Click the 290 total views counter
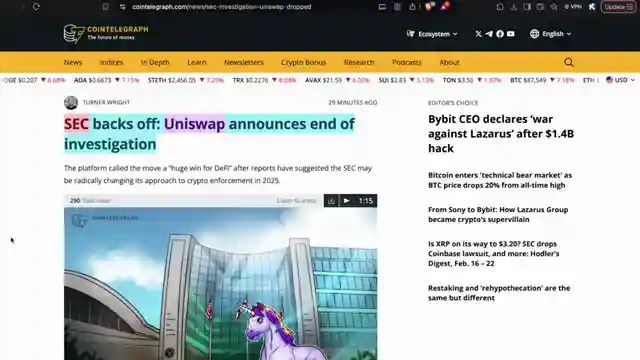This screenshot has width=640, height=360. [x=90, y=200]
